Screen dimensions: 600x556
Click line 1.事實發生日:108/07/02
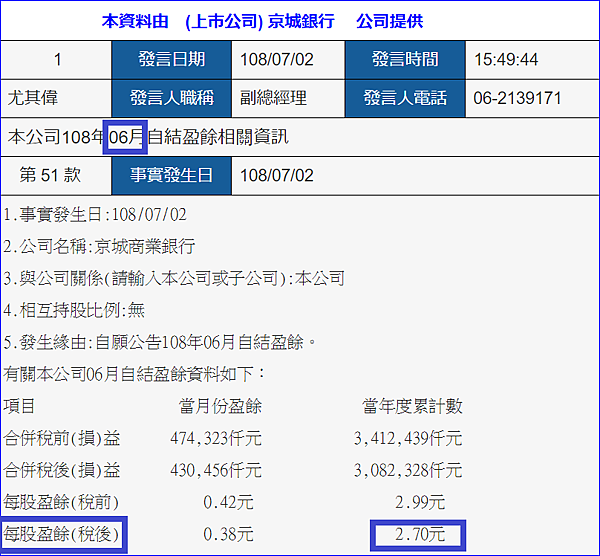95,215
